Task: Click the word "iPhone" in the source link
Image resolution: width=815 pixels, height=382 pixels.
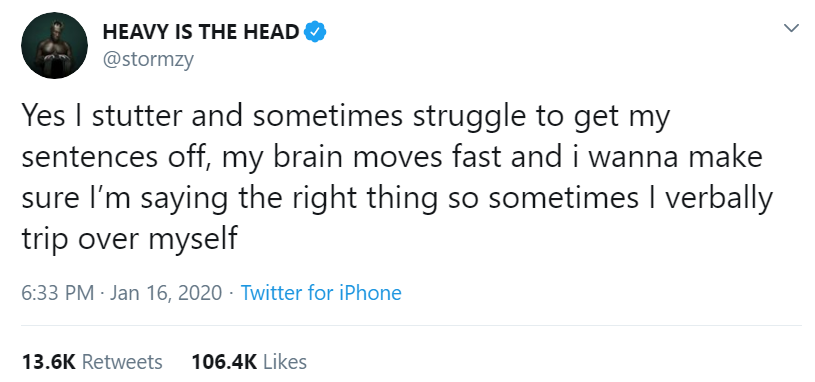Action: coord(370,293)
